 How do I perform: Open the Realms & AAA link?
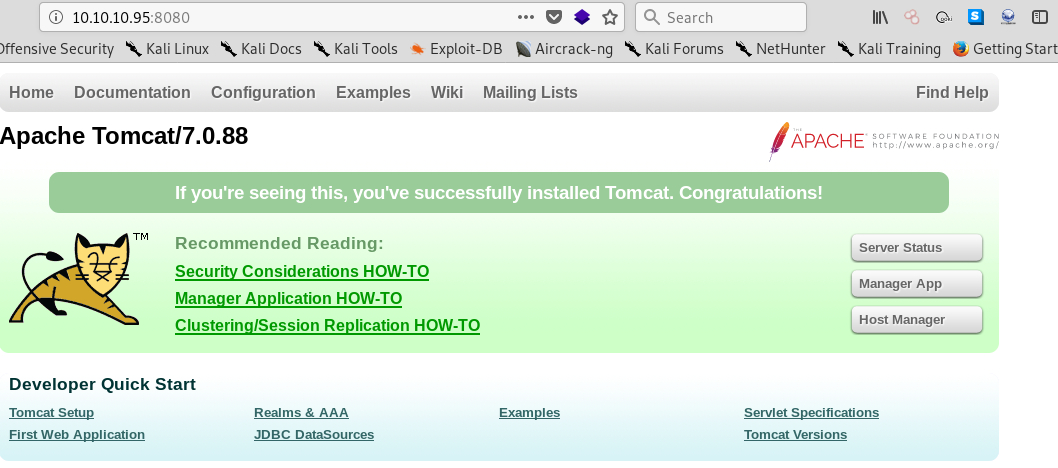tap(301, 413)
